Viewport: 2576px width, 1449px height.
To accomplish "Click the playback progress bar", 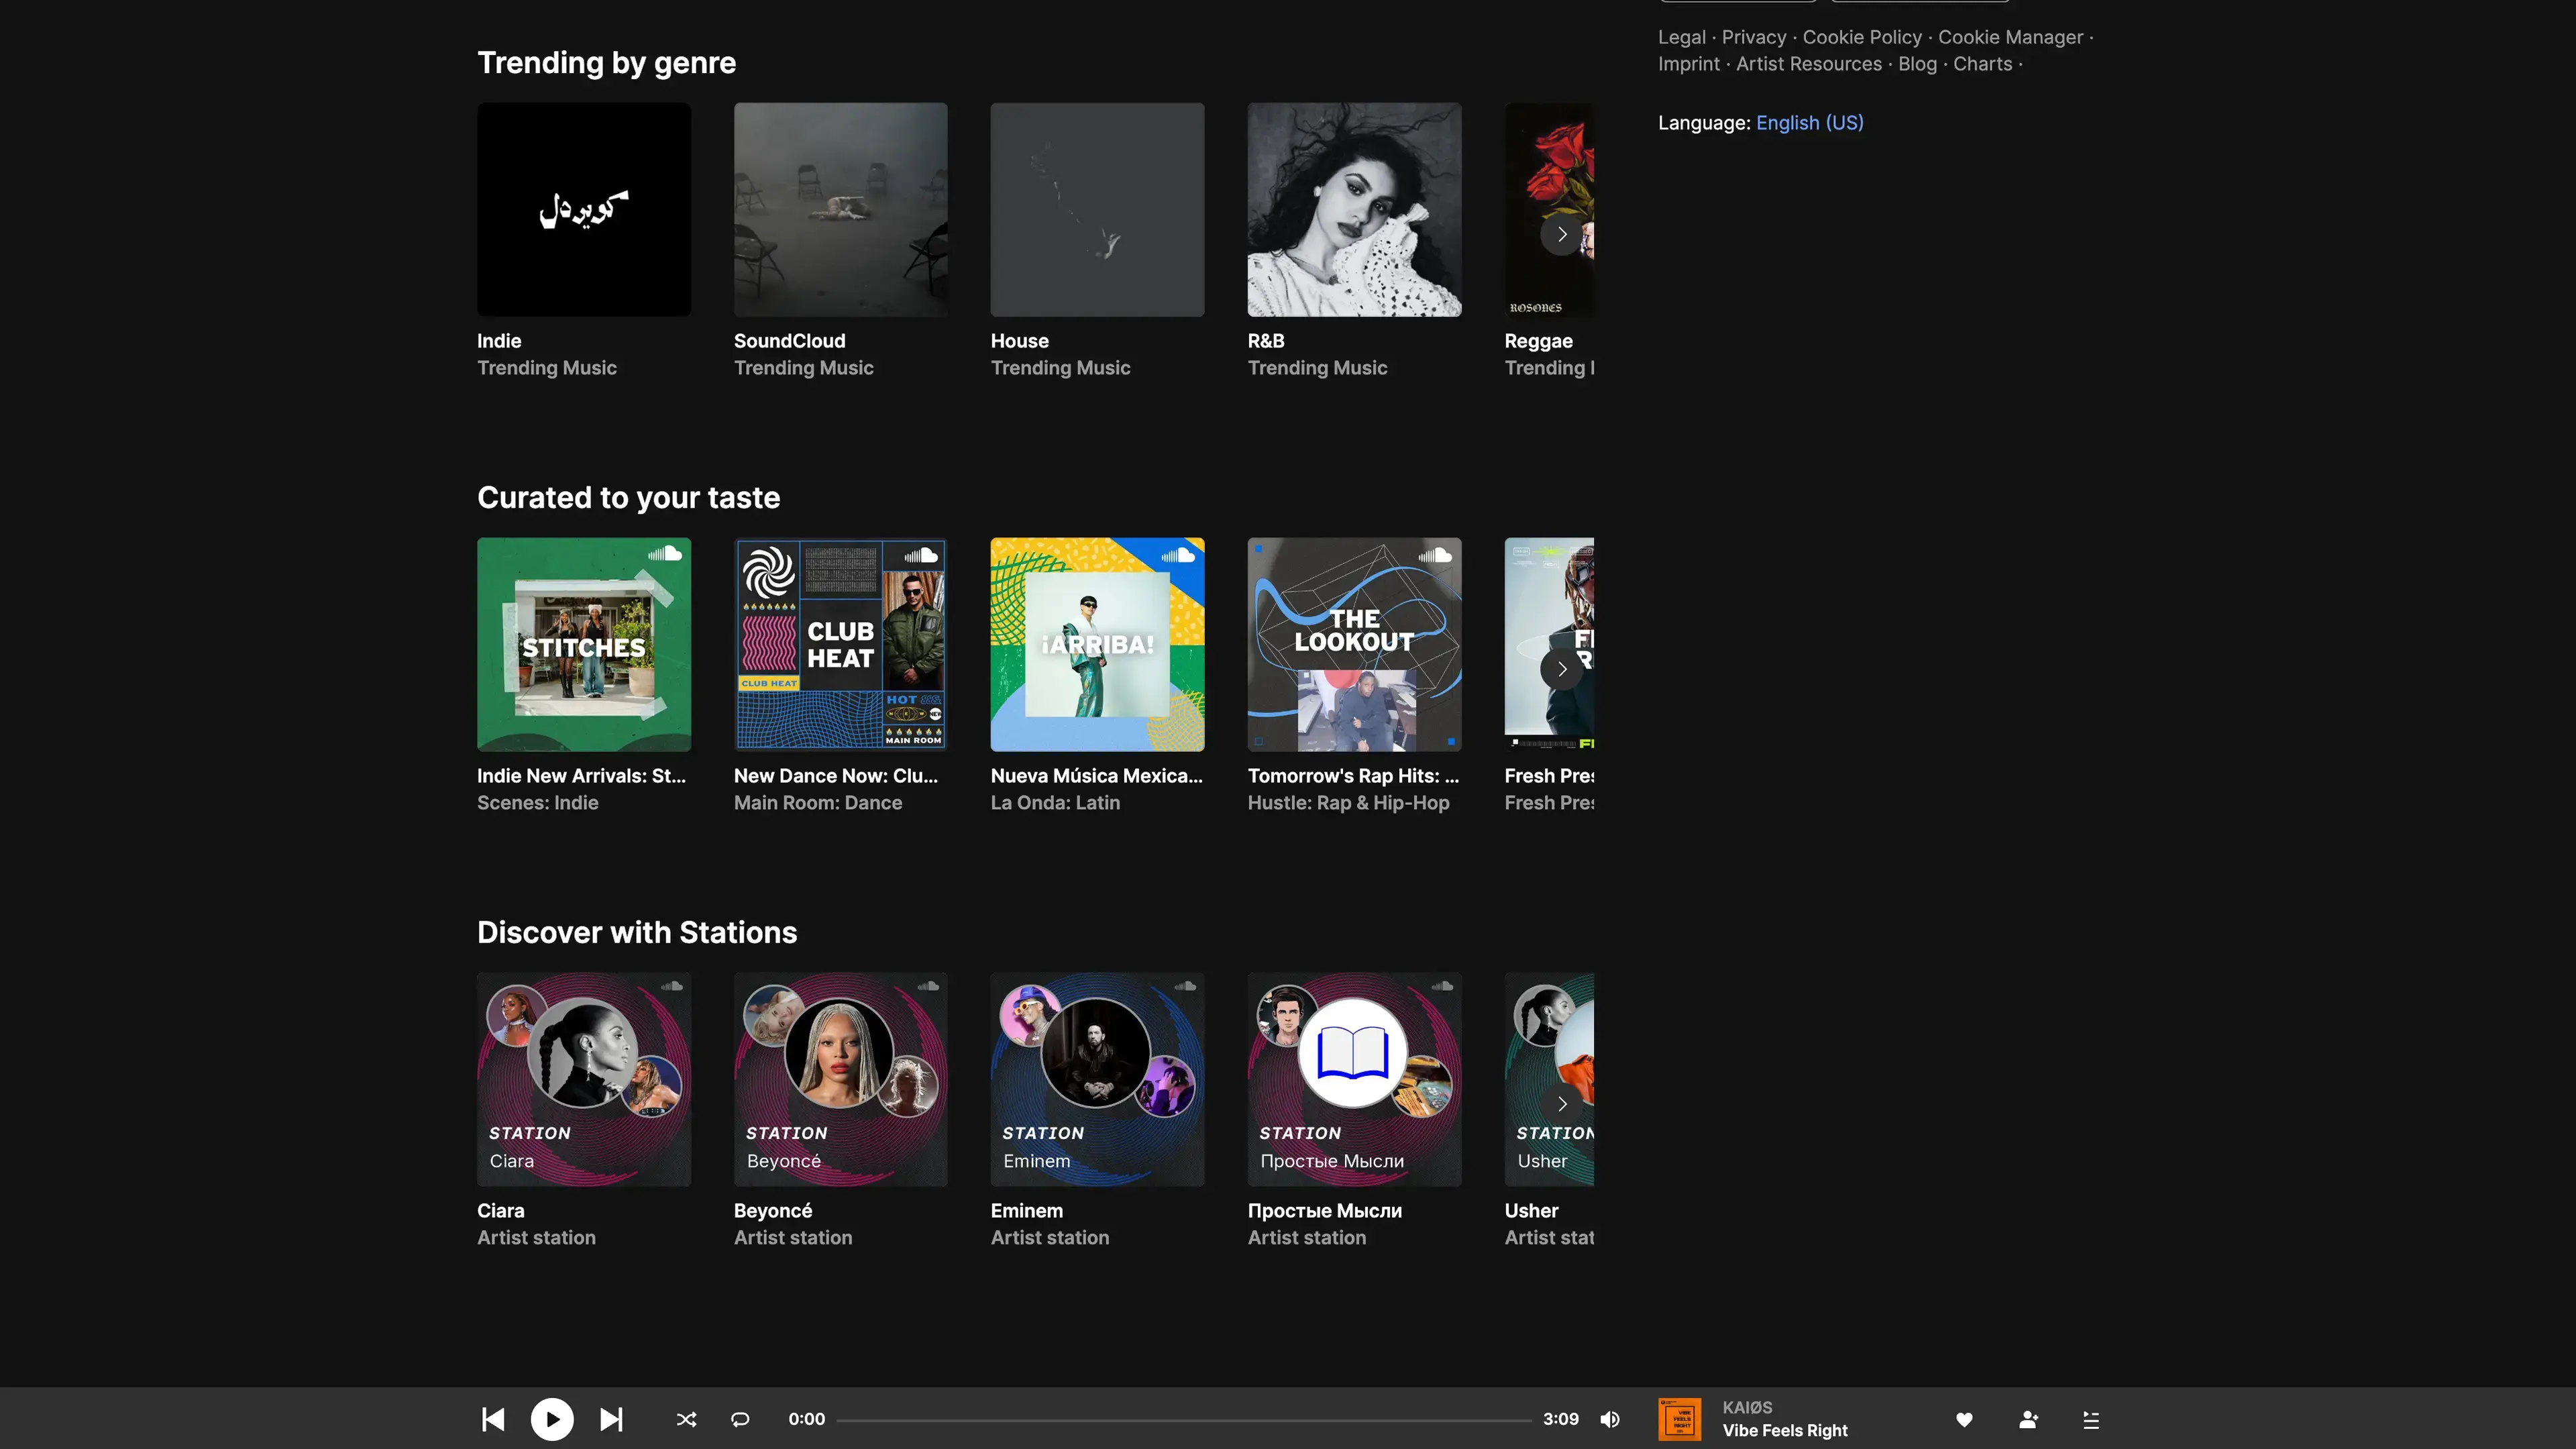I will click(x=1183, y=1419).
